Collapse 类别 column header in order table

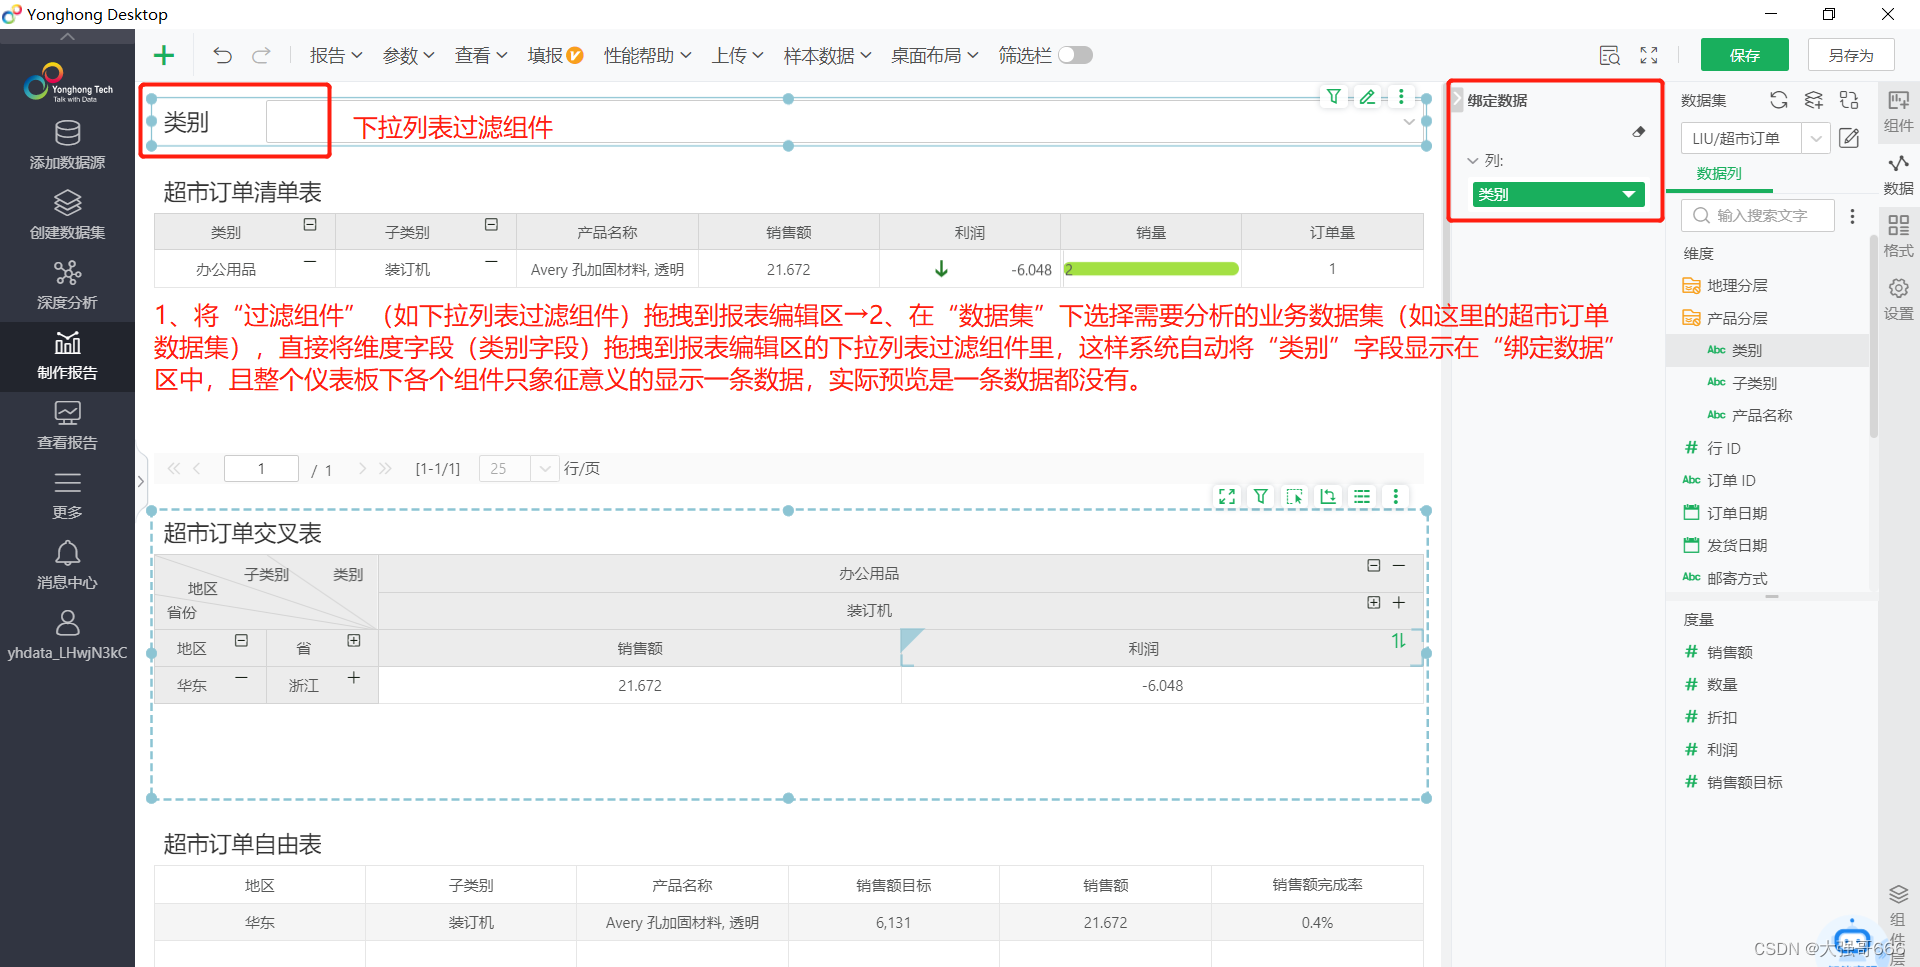click(x=310, y=225)
